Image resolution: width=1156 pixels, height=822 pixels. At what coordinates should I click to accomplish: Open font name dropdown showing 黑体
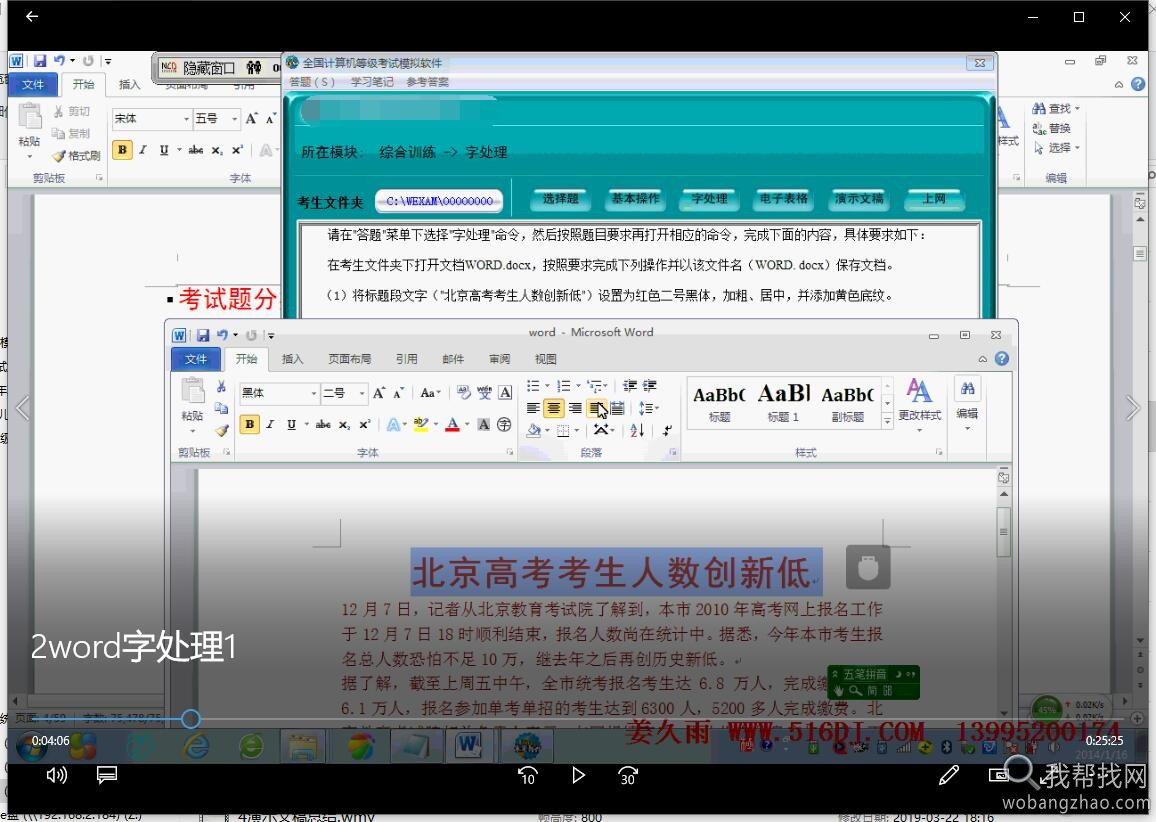(313, 393)
